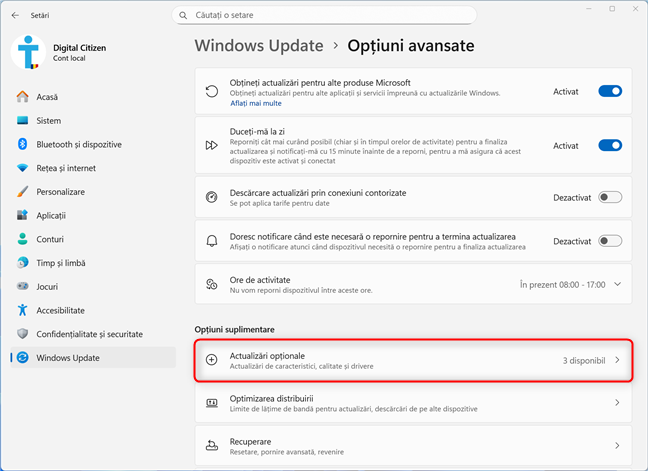The image size is (648, 471).
Task: Open Optimizarea distribuirii chevron arrow
Action: pyautogui.click(x=617, y=402)
